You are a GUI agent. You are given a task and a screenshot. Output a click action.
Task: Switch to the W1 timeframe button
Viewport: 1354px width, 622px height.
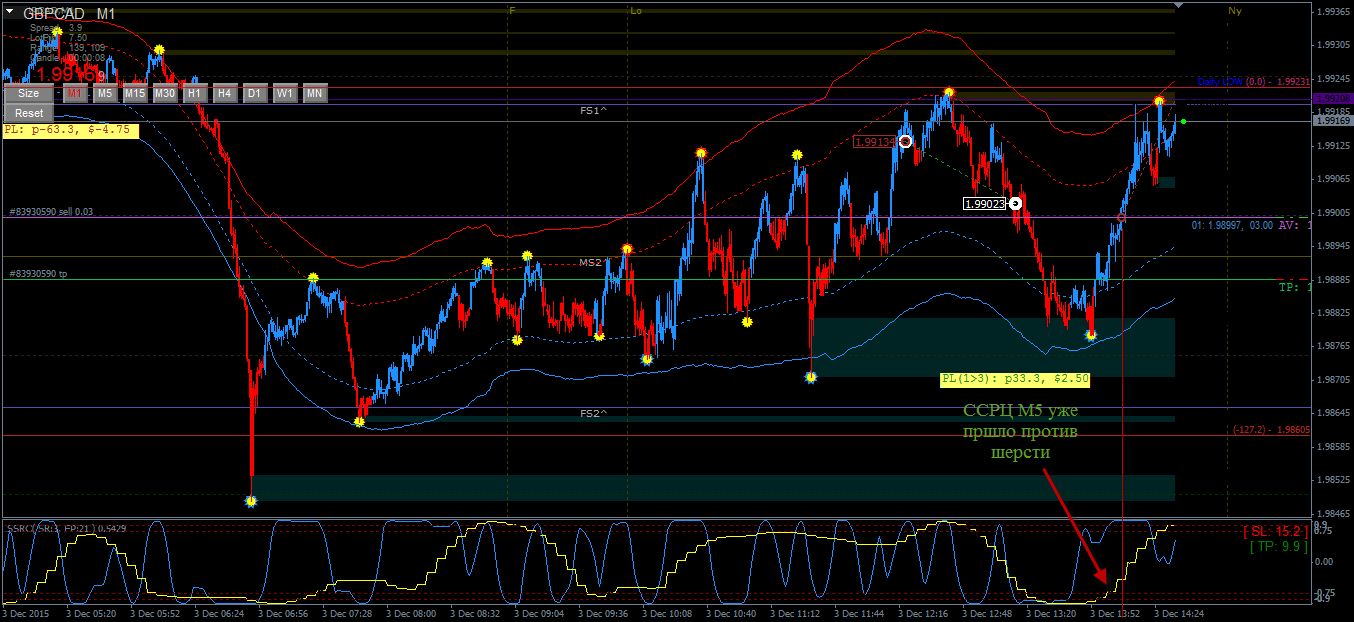tap(285, 93)
